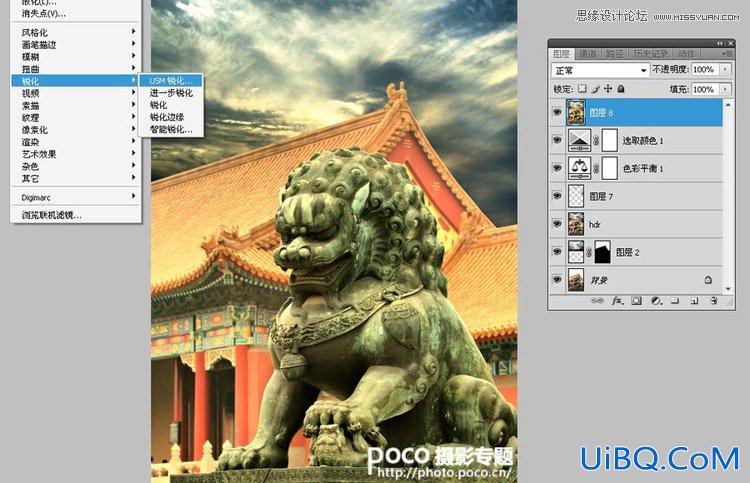Click the mask link icon on 选取颜色 1
Viewport: 750px width, 483px height.
click(x=596, y=141)
